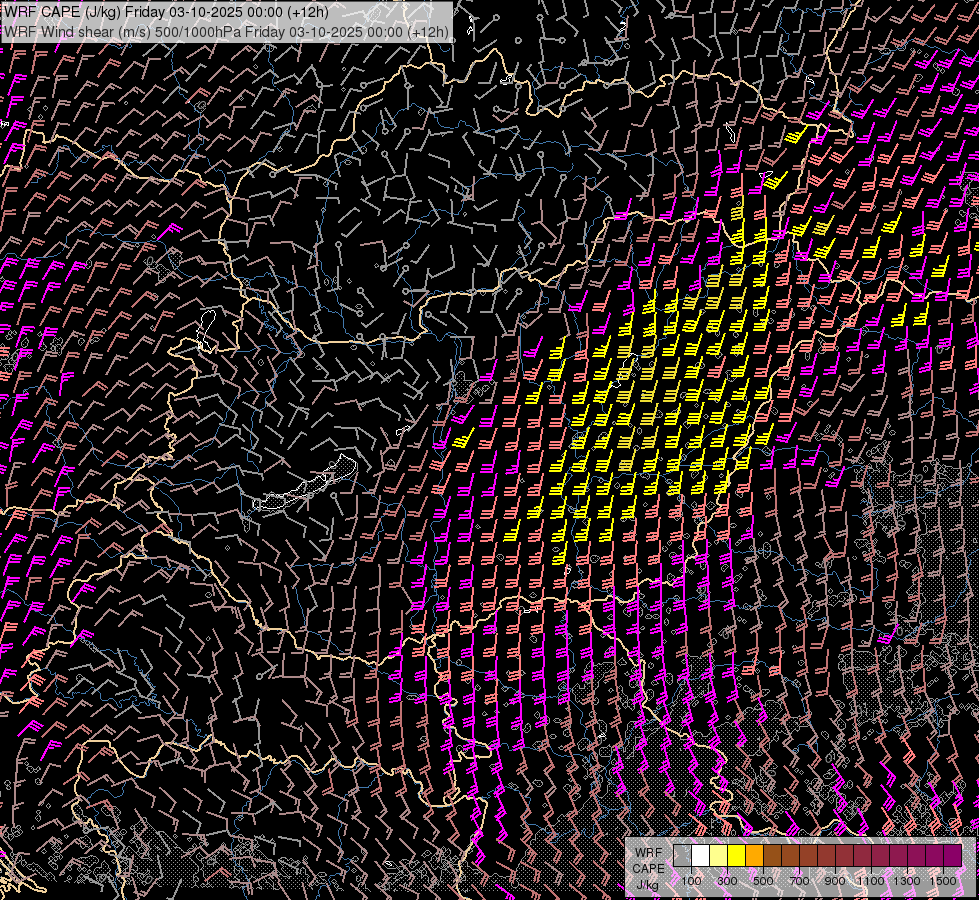Select the 500 label on the CAPE scale
The height and width of the screenshot is (900, 979).
click(x=763, y=881)
